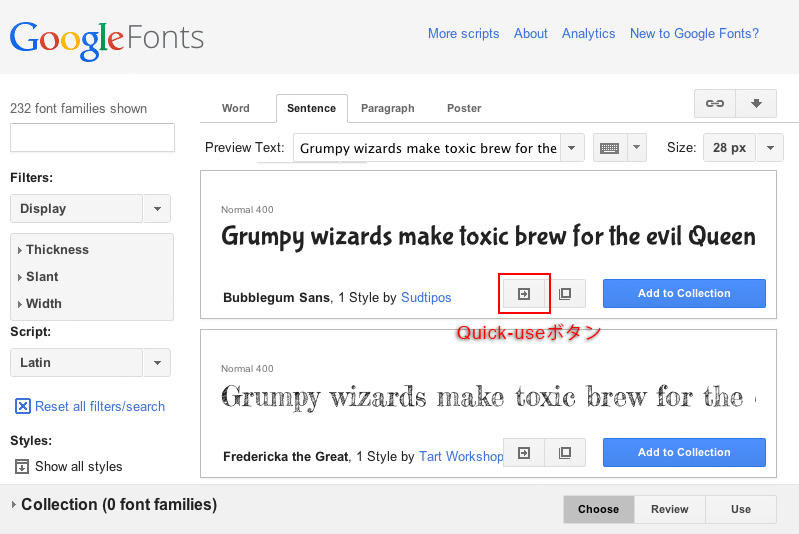Viewport: 799px width, 534px height.
Task: Click the Fredericka the Great preview sentence
Action: tap(488, 397)
